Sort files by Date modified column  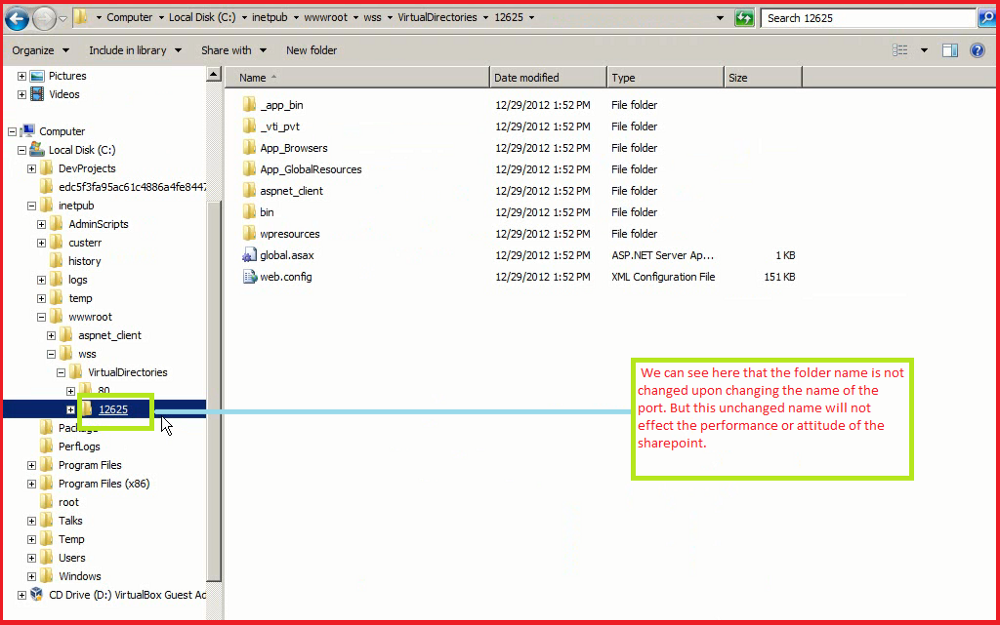(527, 77)
